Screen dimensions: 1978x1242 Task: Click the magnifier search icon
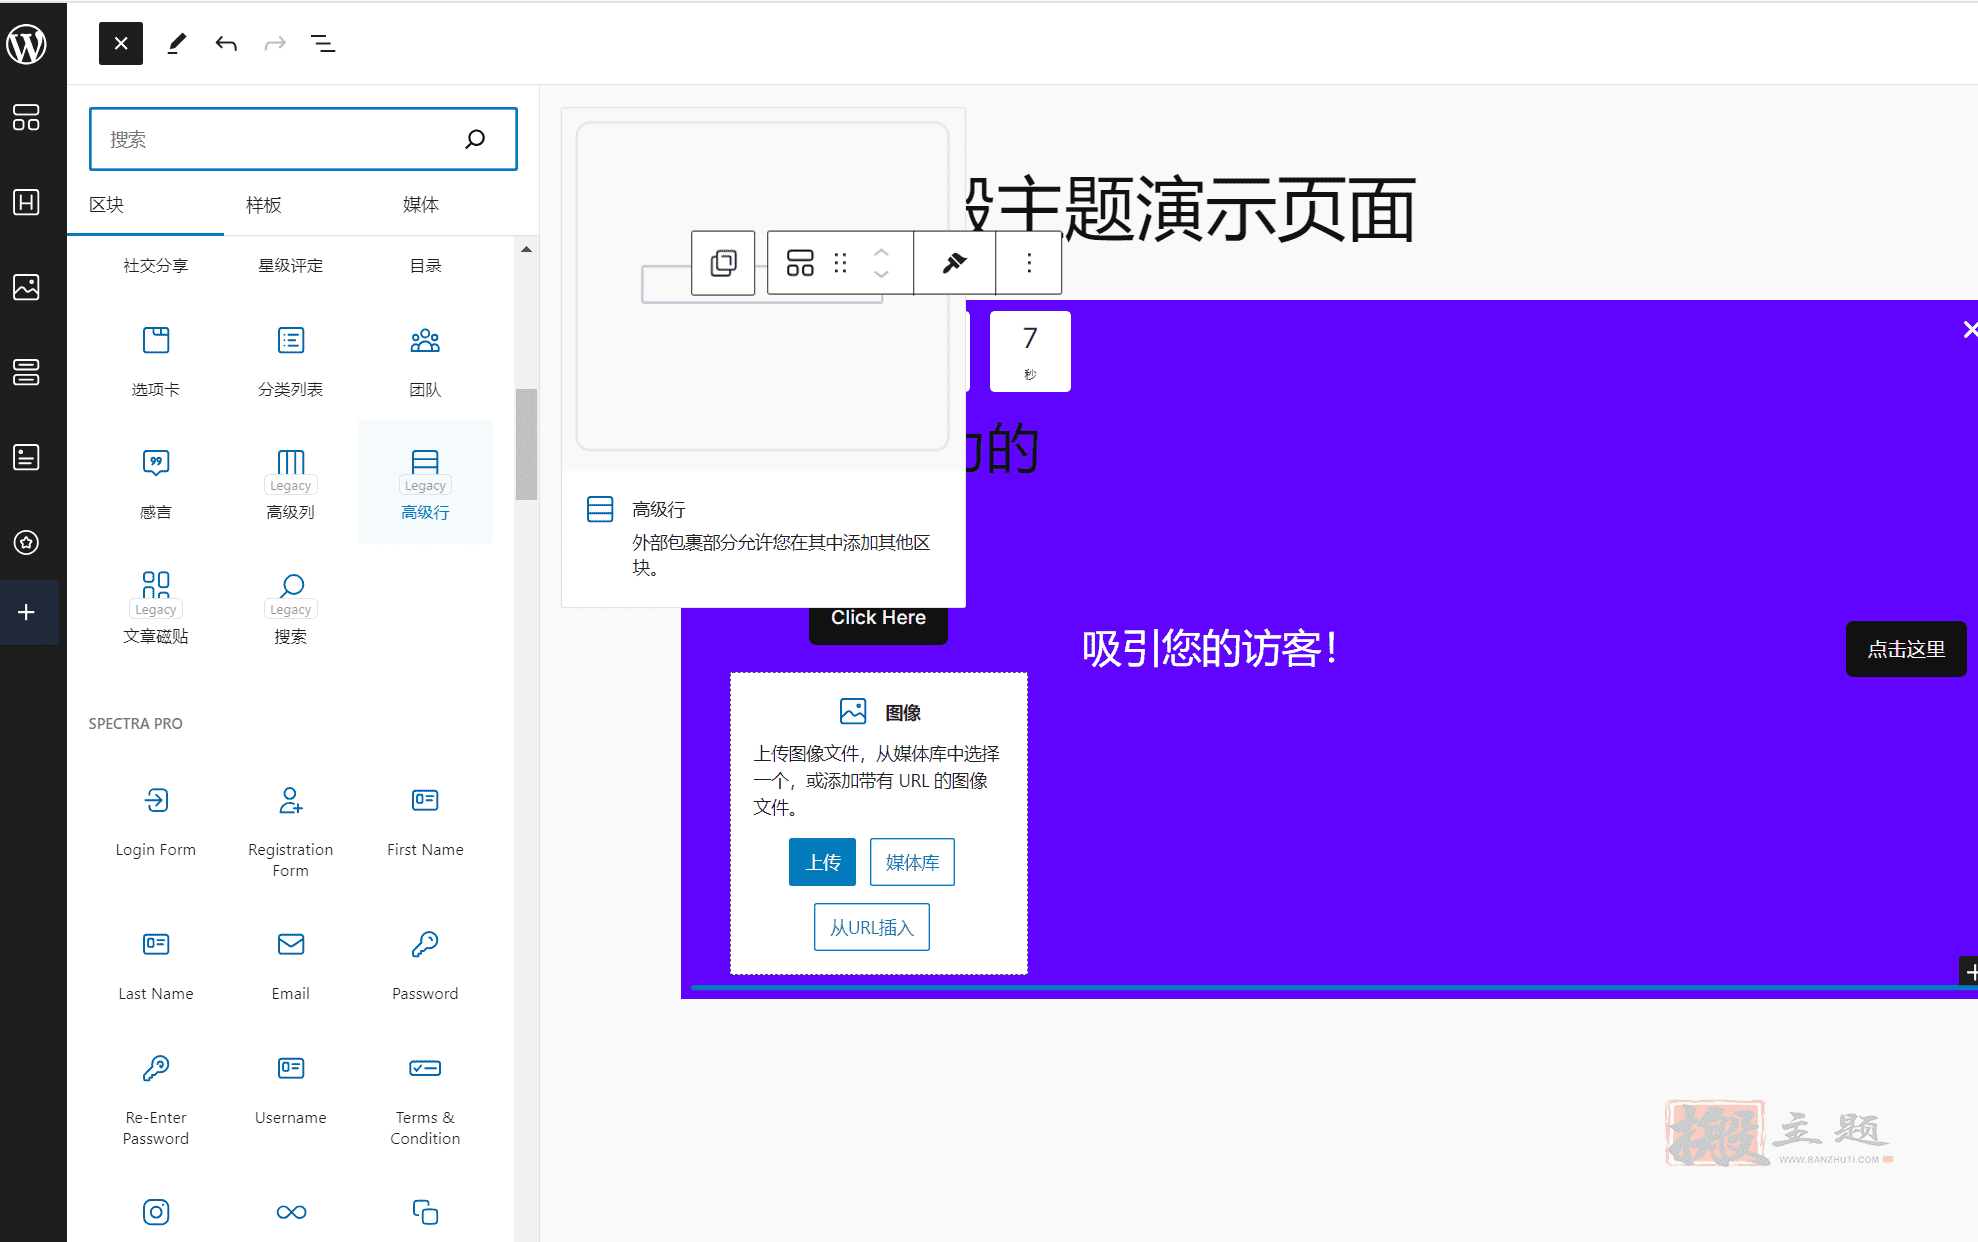pyautogui.click(x=476, y=139)
